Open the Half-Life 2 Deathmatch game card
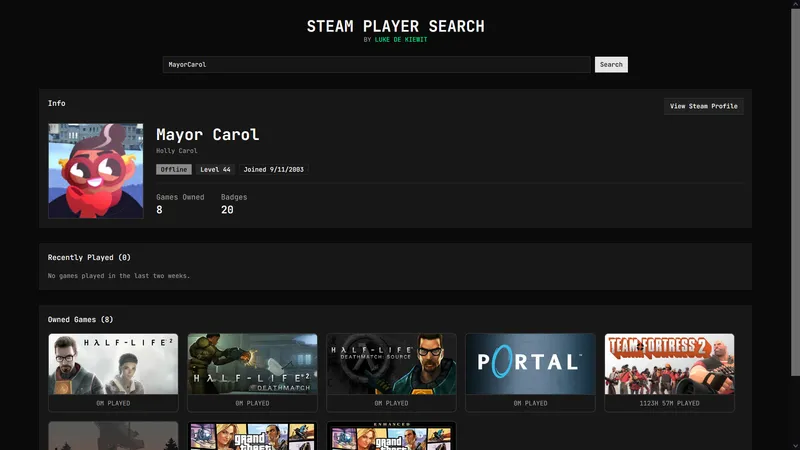 click(252, 372)
